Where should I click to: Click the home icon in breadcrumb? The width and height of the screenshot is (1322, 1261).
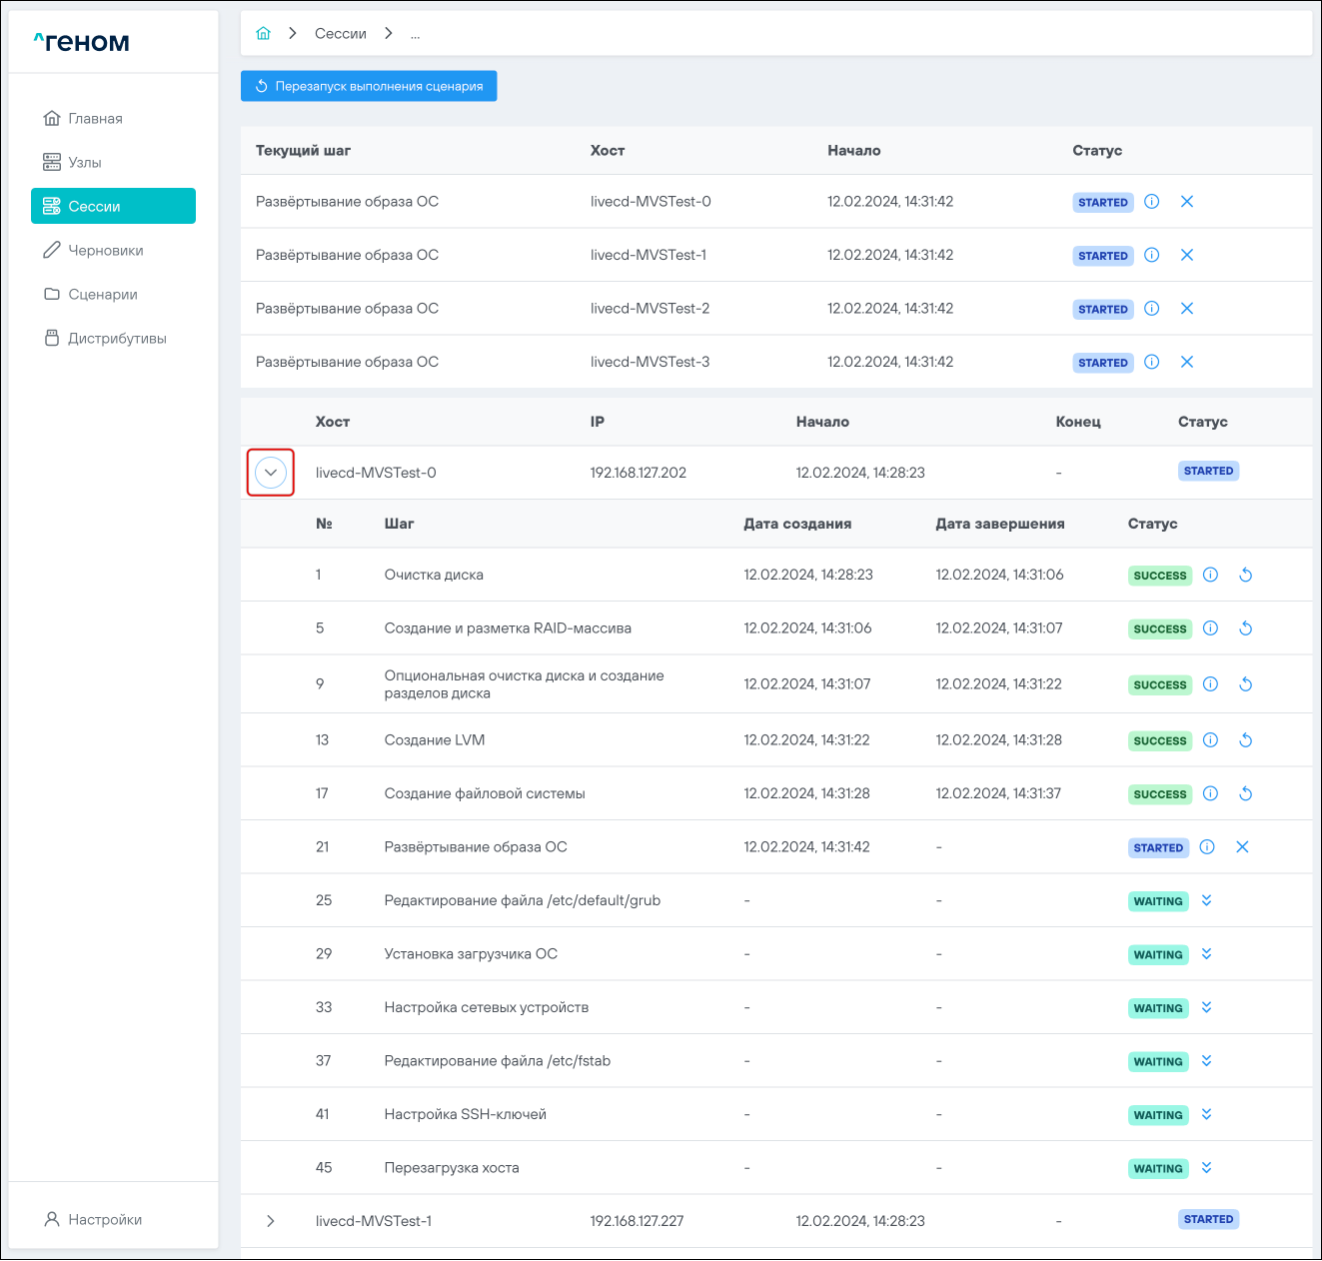coord(263,33)
